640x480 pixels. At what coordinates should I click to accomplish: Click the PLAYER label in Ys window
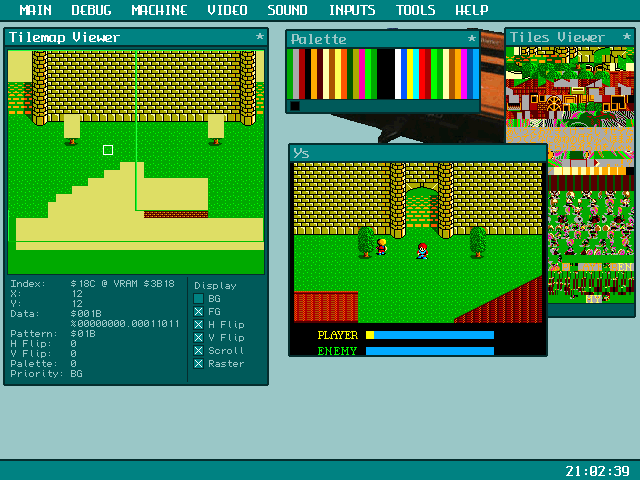[x=338, y=335]
